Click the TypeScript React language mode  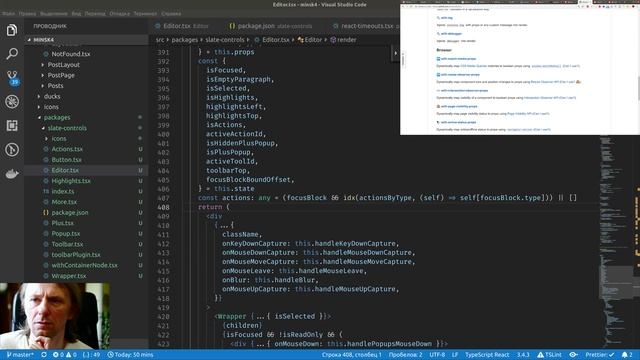(487, 355)
